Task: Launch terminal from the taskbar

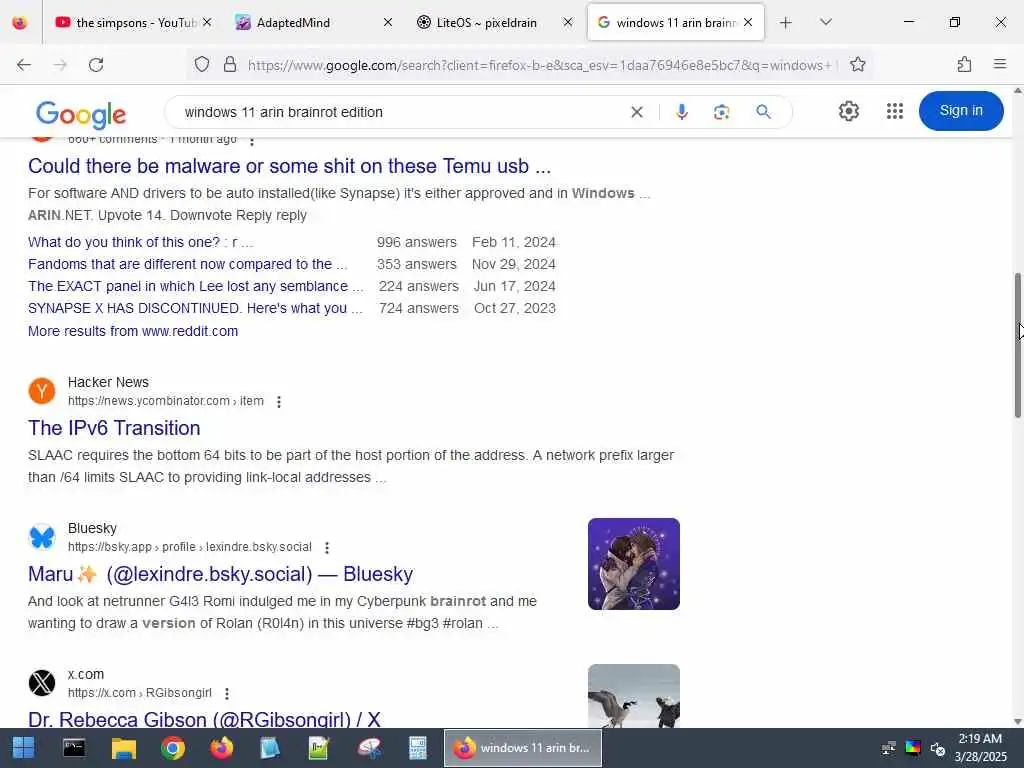Action: tap(74, 748)
